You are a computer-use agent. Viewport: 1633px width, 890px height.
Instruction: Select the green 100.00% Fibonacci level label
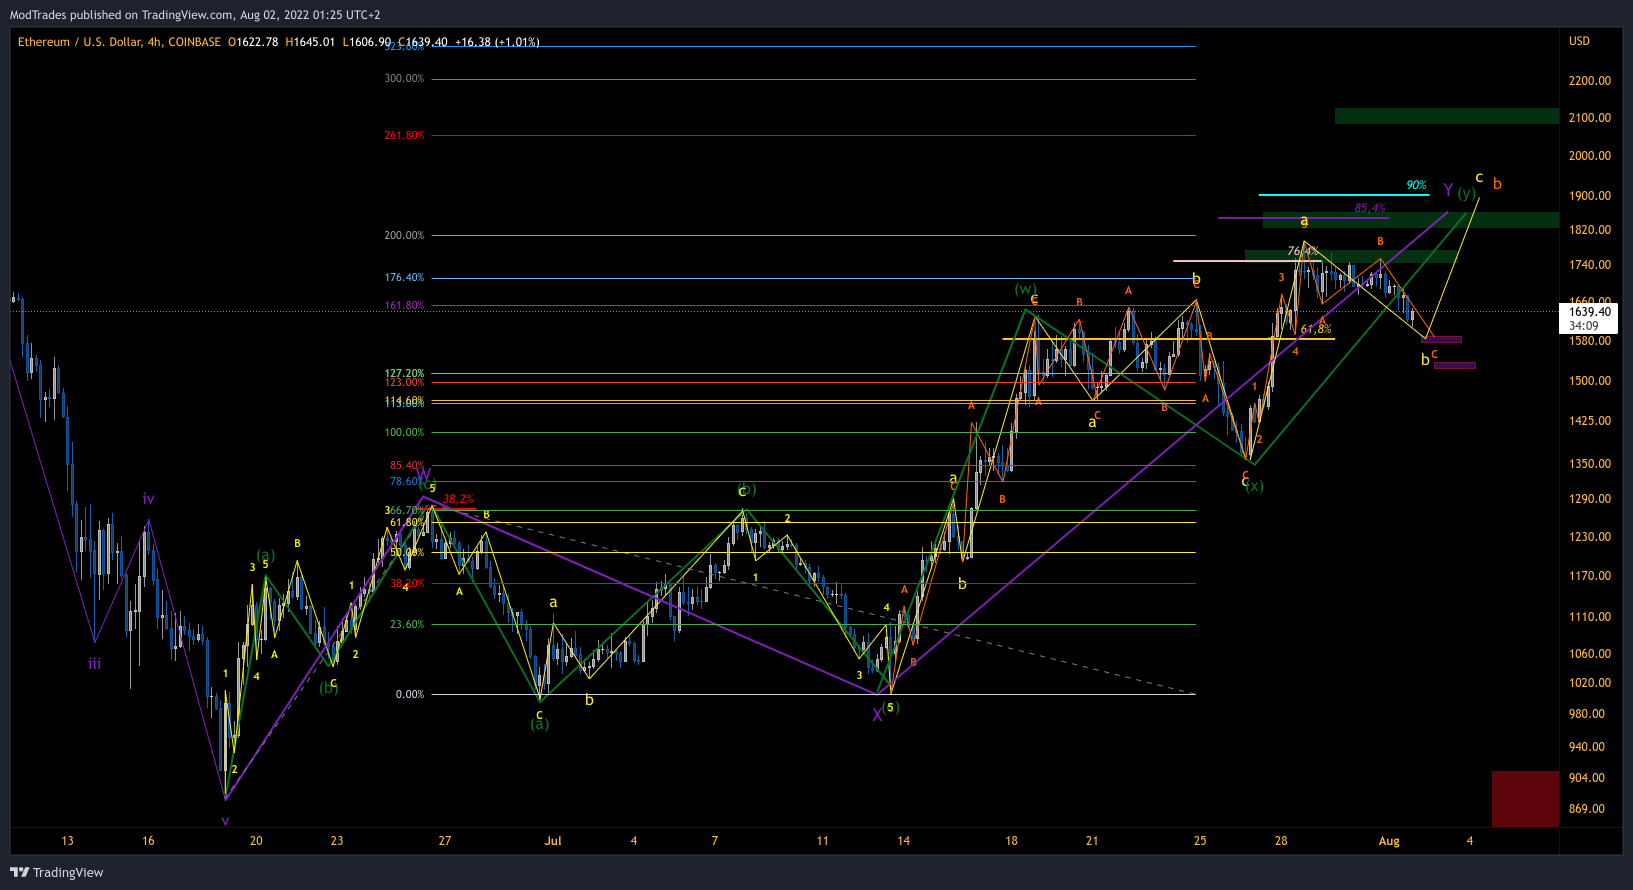404,432
